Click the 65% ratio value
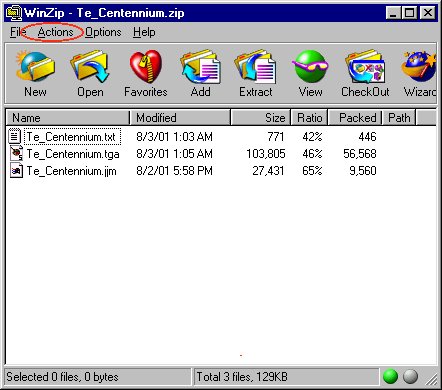Viewport: 442px width, 390px height. [x=312, y=171]
